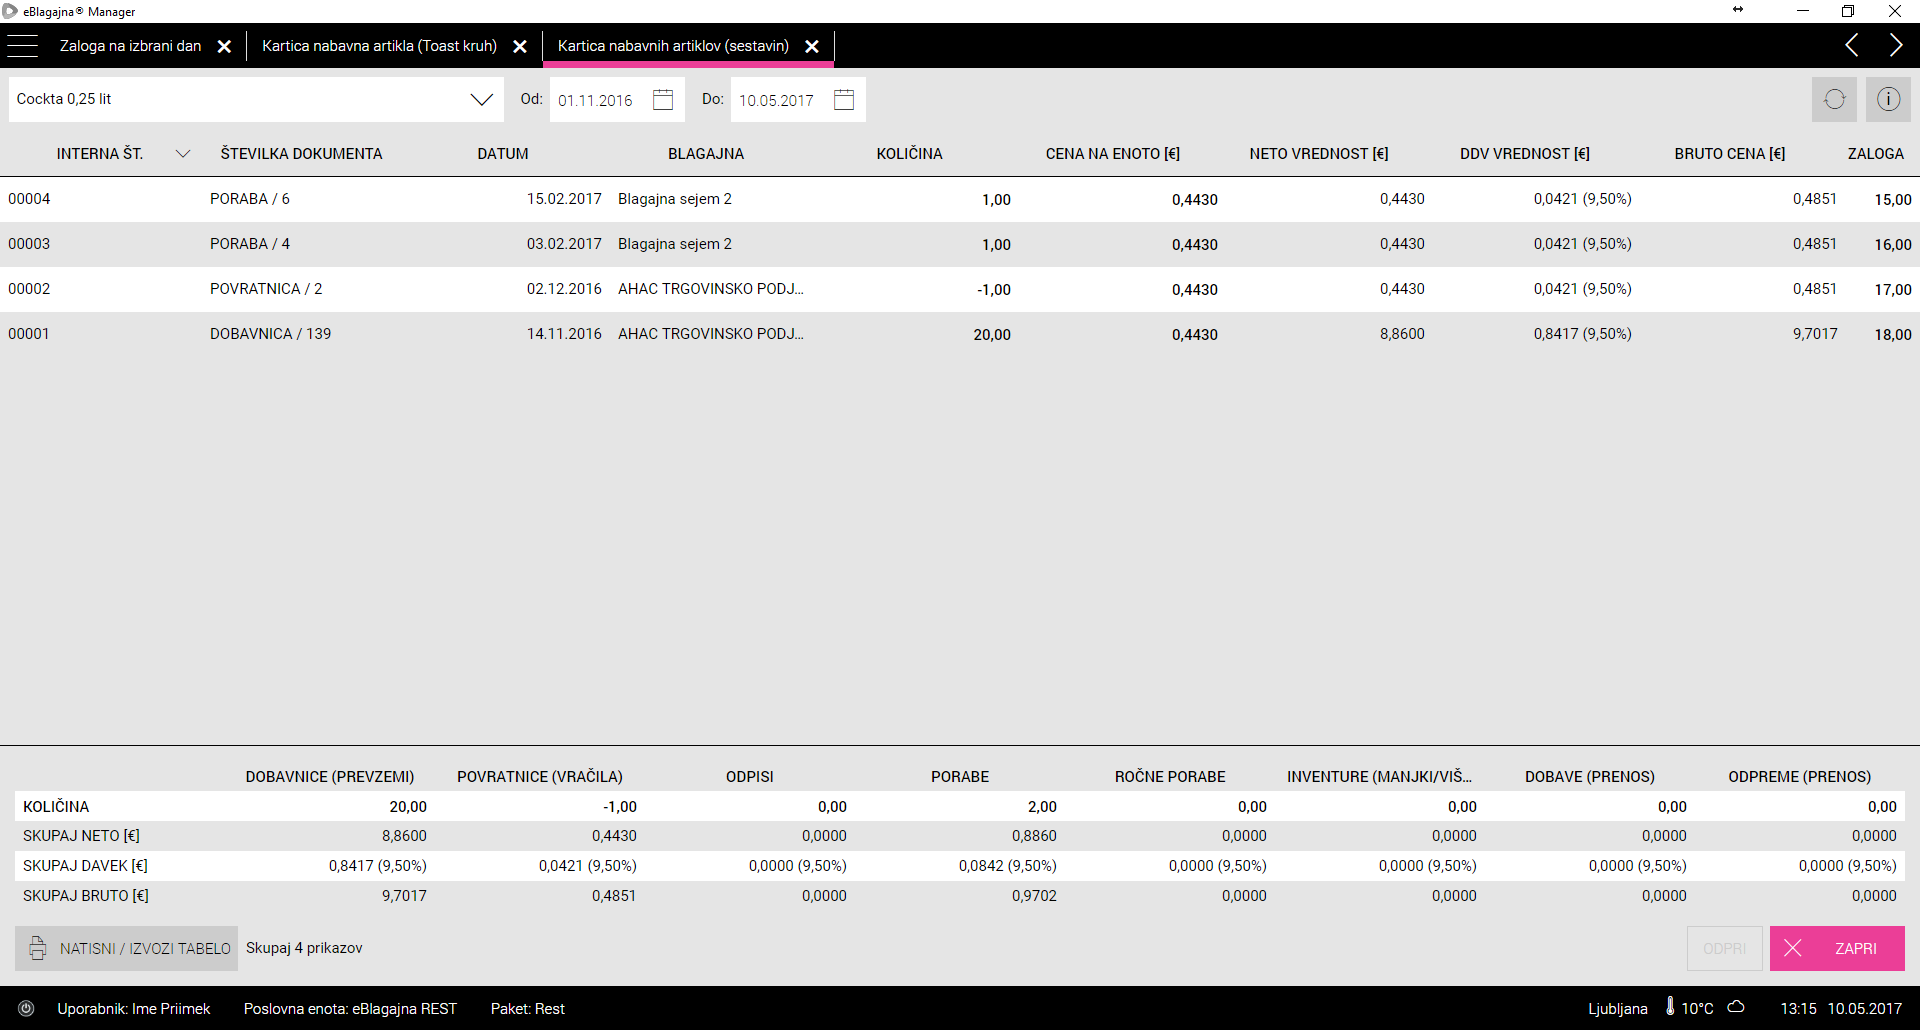
Task: Click the power icon in status bar
Action: click(27, 1009)
